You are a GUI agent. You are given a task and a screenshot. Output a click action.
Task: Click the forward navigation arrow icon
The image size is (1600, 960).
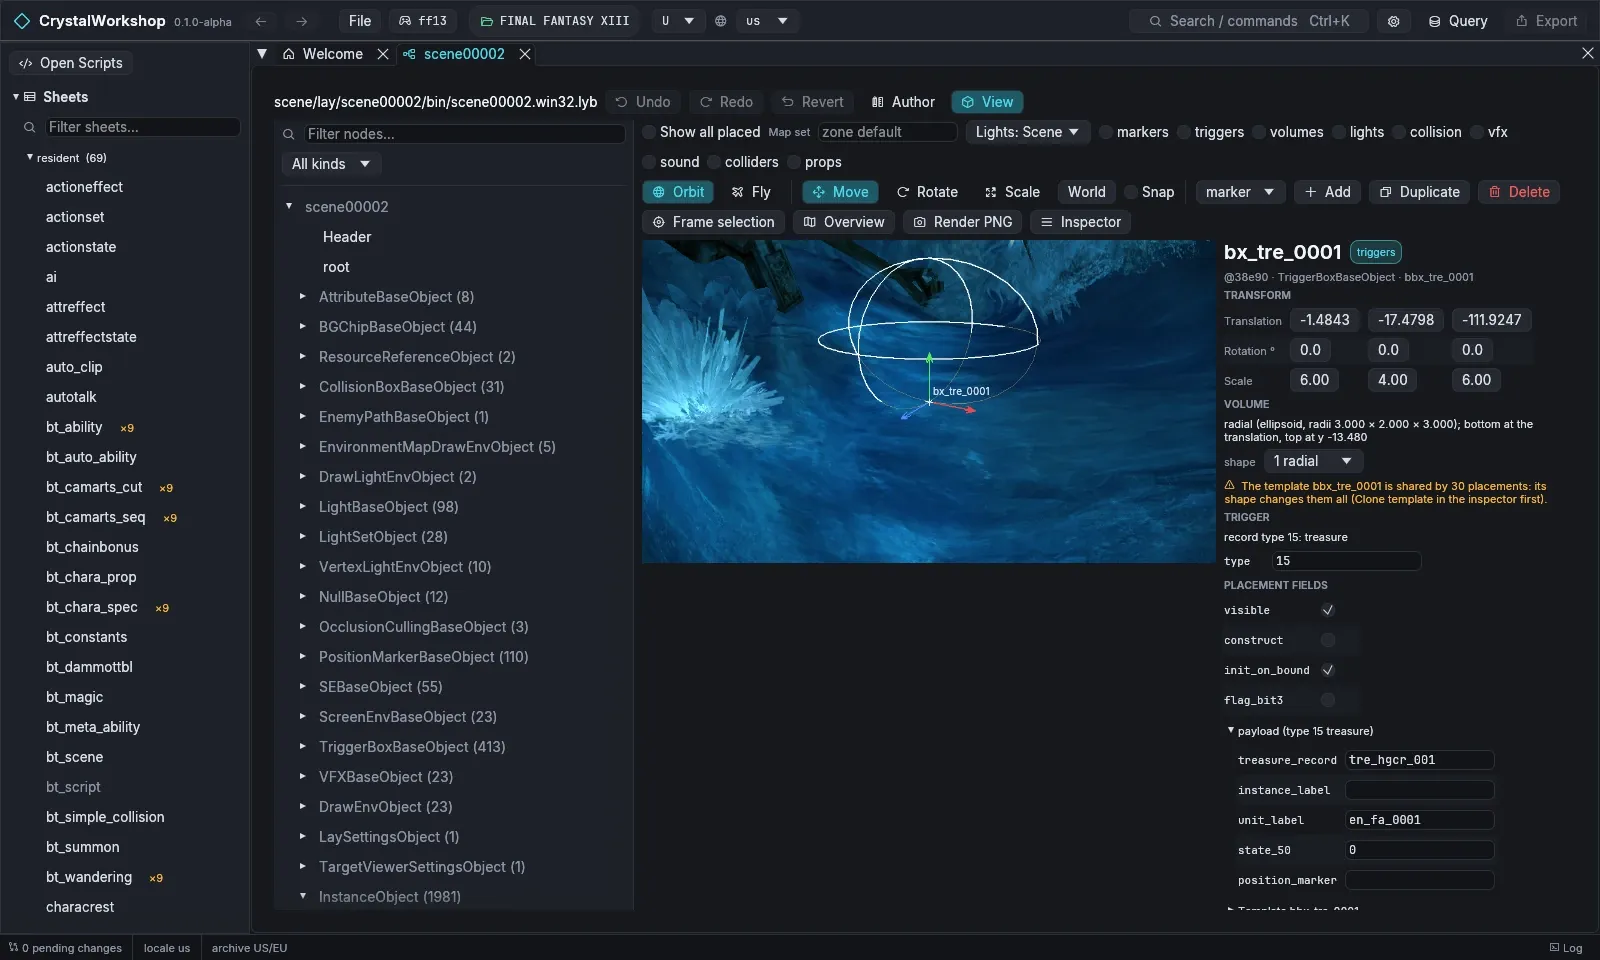(x=301, y=21)
